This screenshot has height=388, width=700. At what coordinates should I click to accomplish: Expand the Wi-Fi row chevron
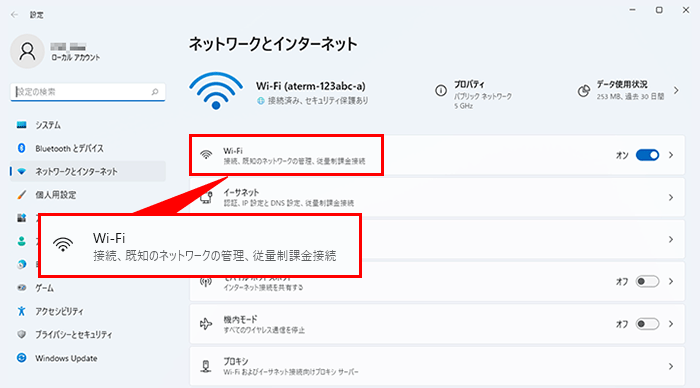(x=671, y=155)
